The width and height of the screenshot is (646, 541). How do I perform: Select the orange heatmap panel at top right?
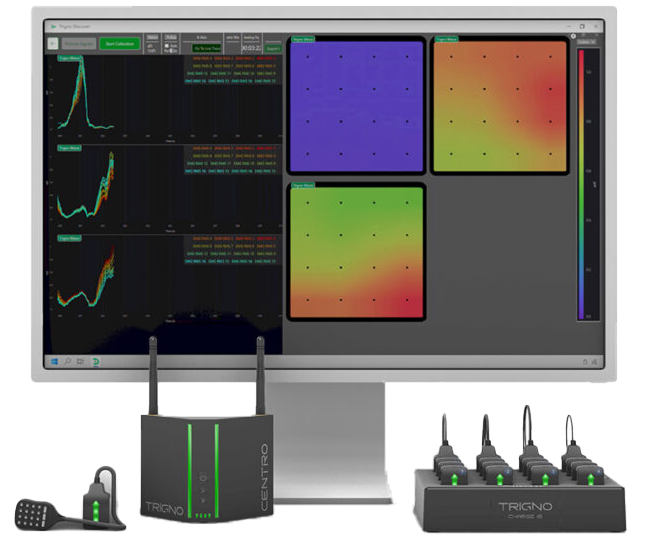[500, 106]
